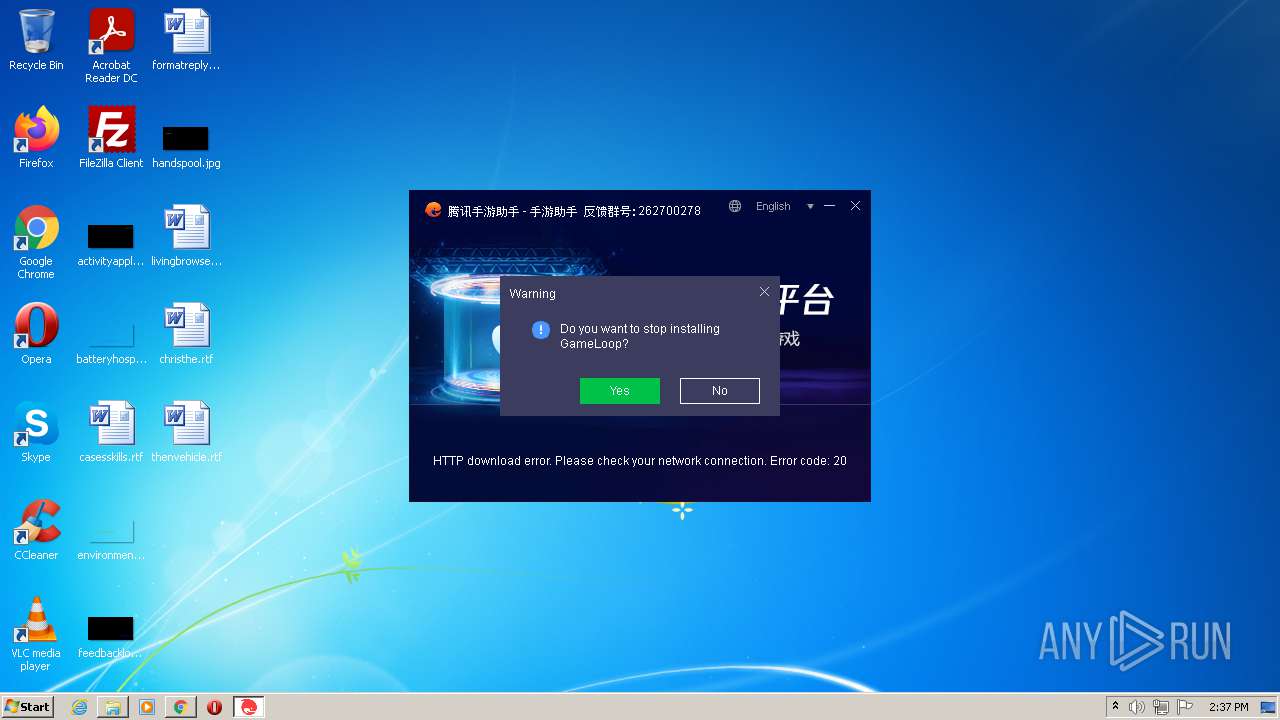
Task: Select the activityappl file icon
Action: 111,245
